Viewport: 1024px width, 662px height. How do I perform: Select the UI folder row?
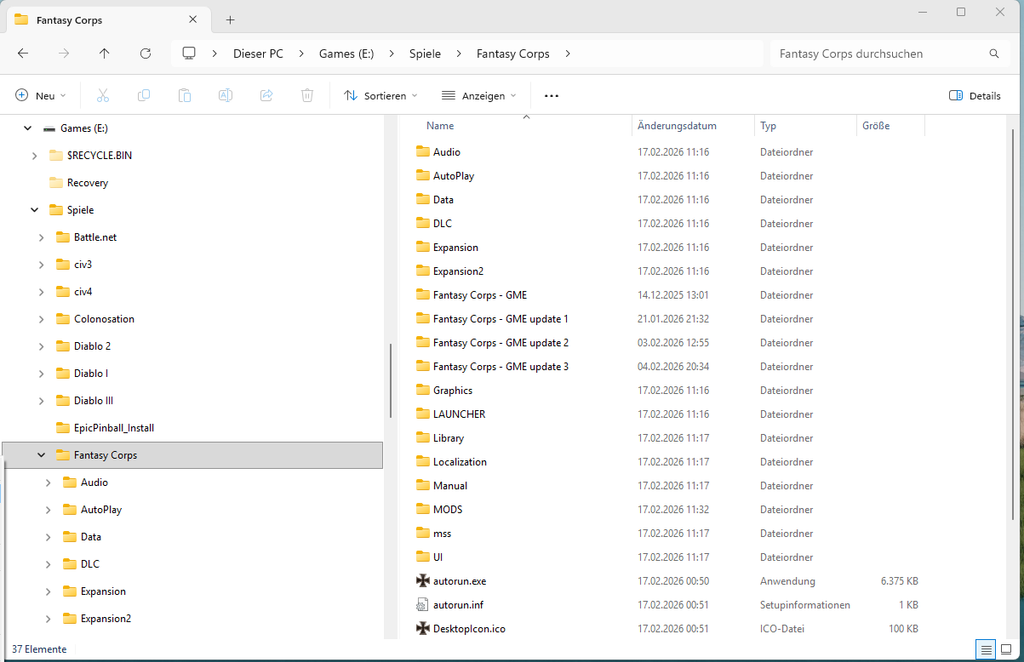[438, 557]
